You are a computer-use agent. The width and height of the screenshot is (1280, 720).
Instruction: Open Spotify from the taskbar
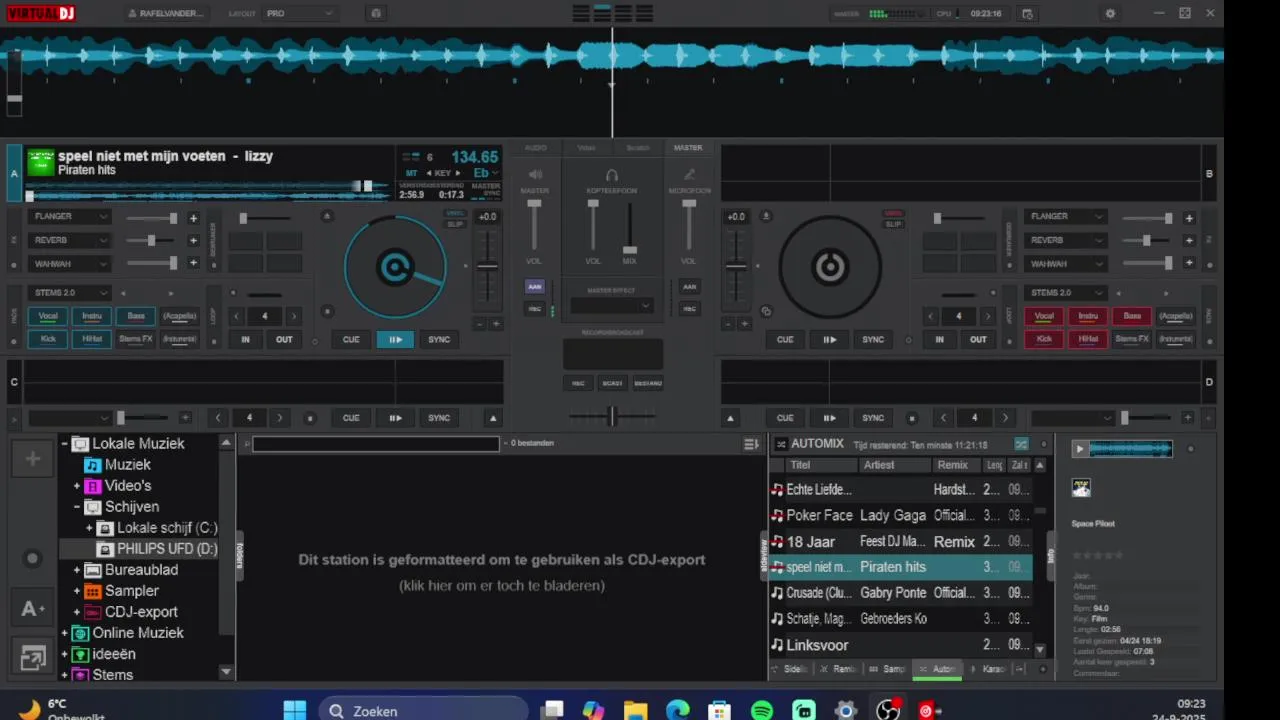click(x=762, y=710)
